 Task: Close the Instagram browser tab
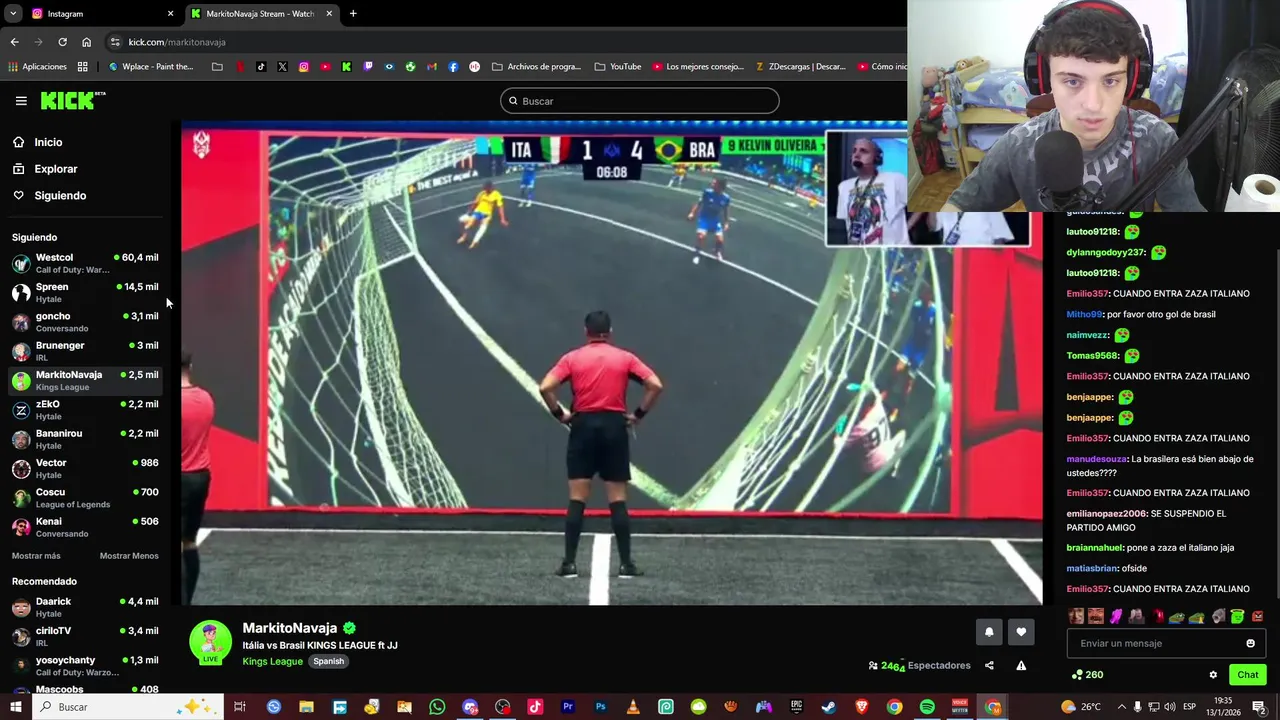click(x=170, y=14)
